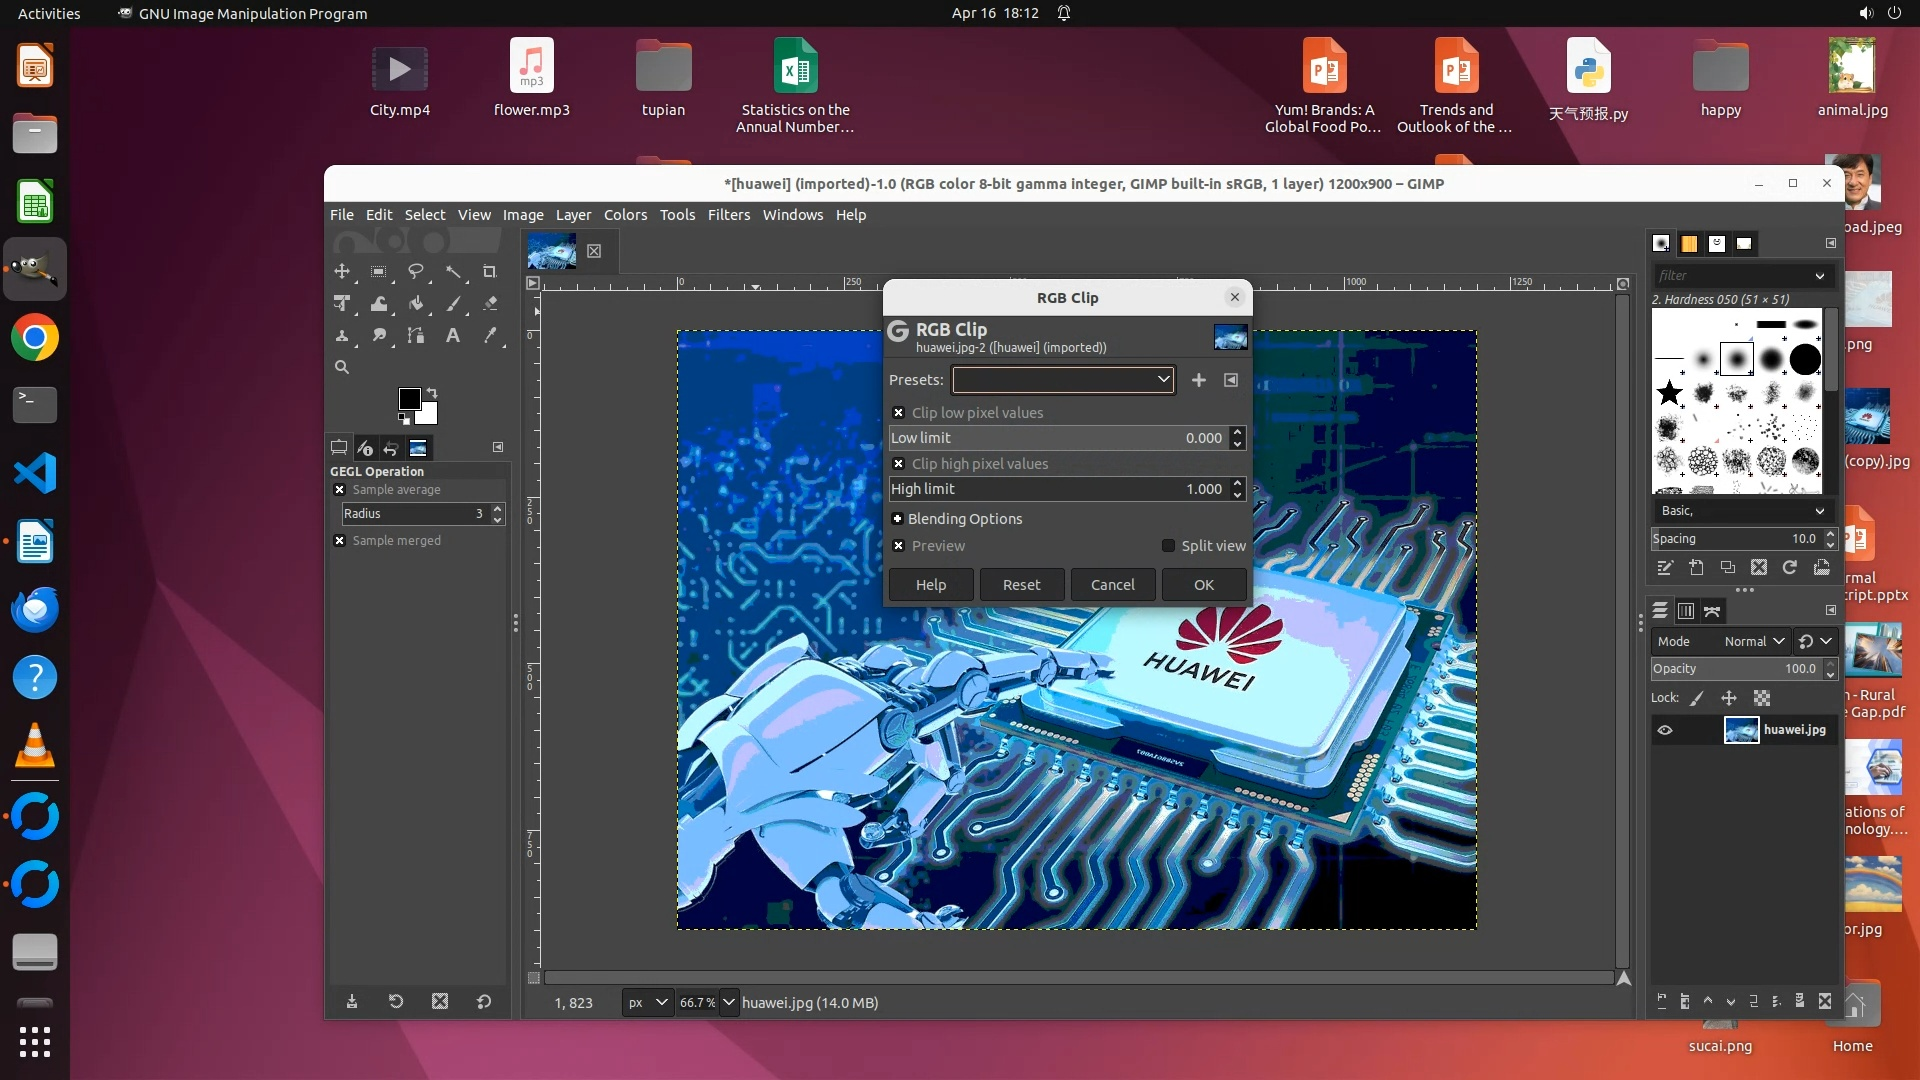Select the Crop tool
The height and width of the screenshot is (1080, 1920).
coord(489,271)
